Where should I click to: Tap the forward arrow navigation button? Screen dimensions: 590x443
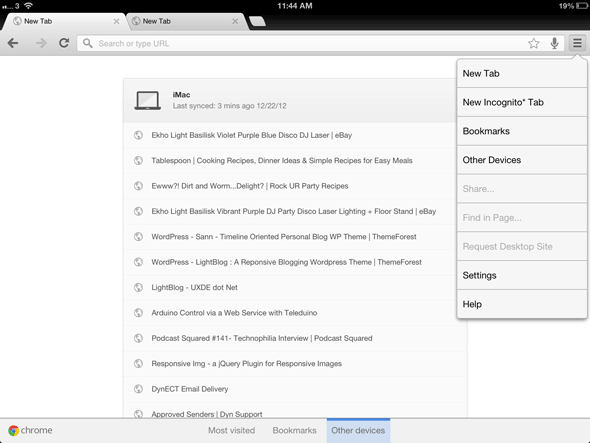(41, 43)
